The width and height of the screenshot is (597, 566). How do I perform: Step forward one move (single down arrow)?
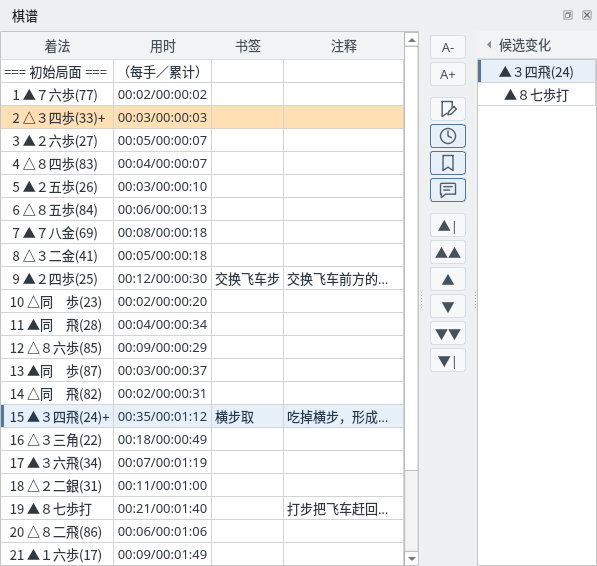(448, 306)
